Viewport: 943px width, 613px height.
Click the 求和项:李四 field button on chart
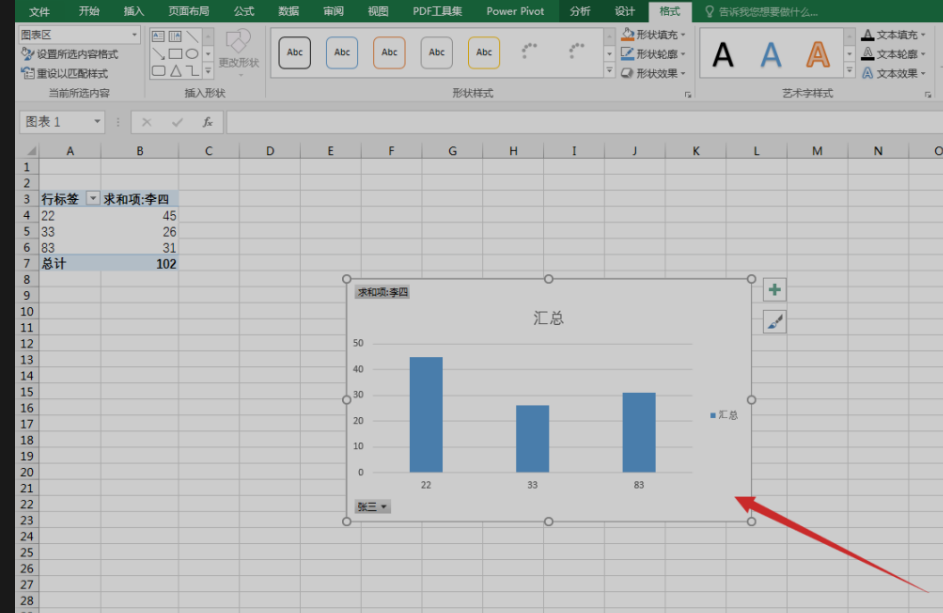[383, 292]
